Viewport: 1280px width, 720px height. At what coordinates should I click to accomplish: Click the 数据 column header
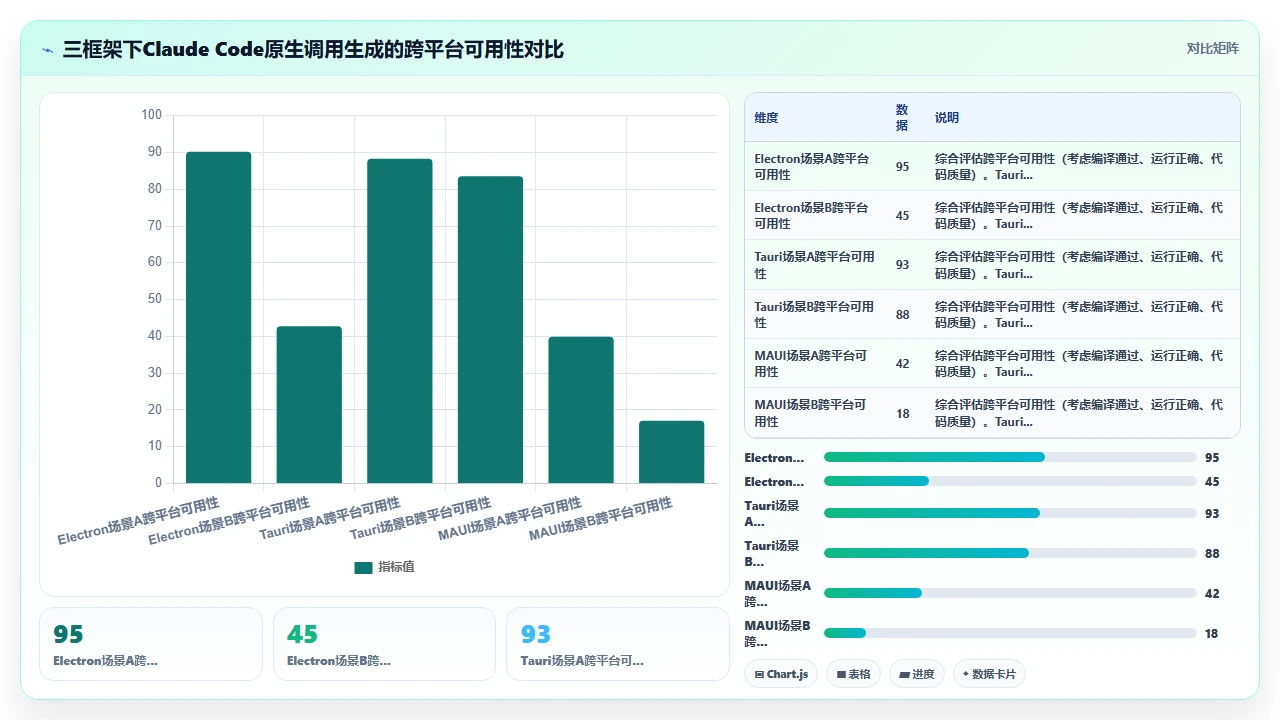[x=902, y=118]
